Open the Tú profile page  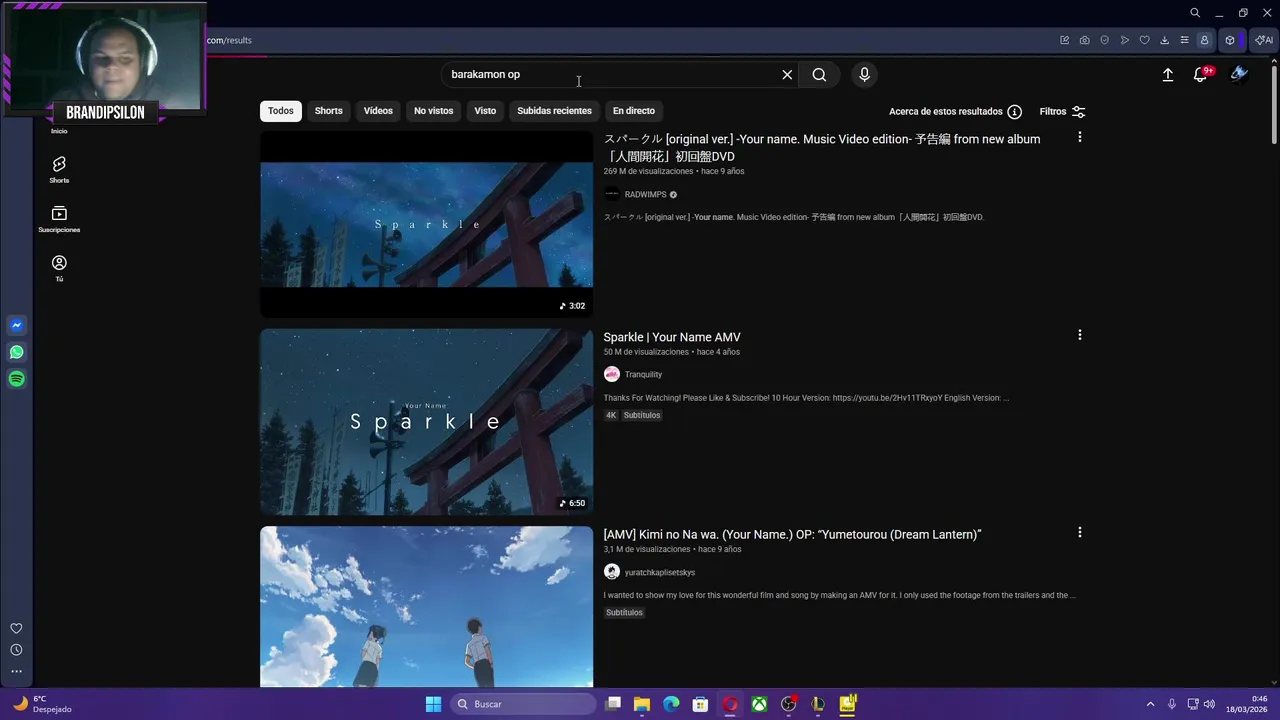59,268
